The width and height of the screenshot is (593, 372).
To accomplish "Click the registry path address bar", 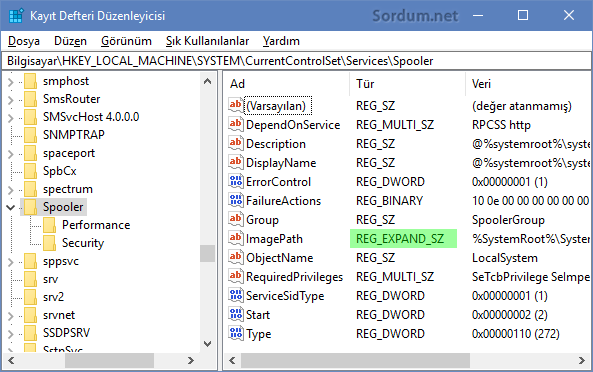I will pos(296,61).
